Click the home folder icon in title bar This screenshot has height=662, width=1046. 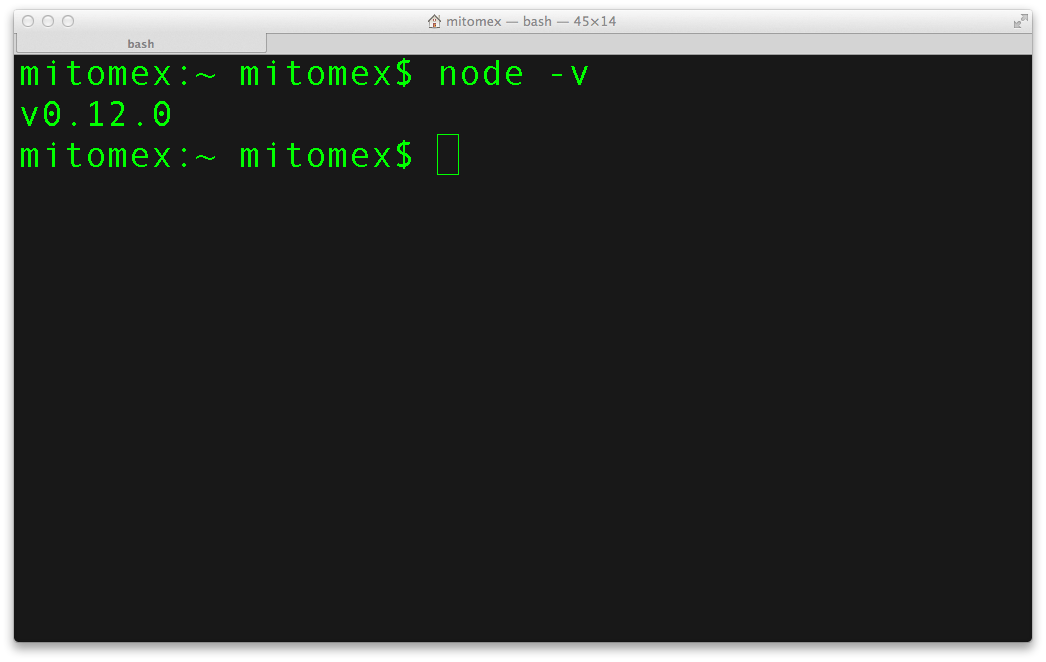click(x=434, y=21)
